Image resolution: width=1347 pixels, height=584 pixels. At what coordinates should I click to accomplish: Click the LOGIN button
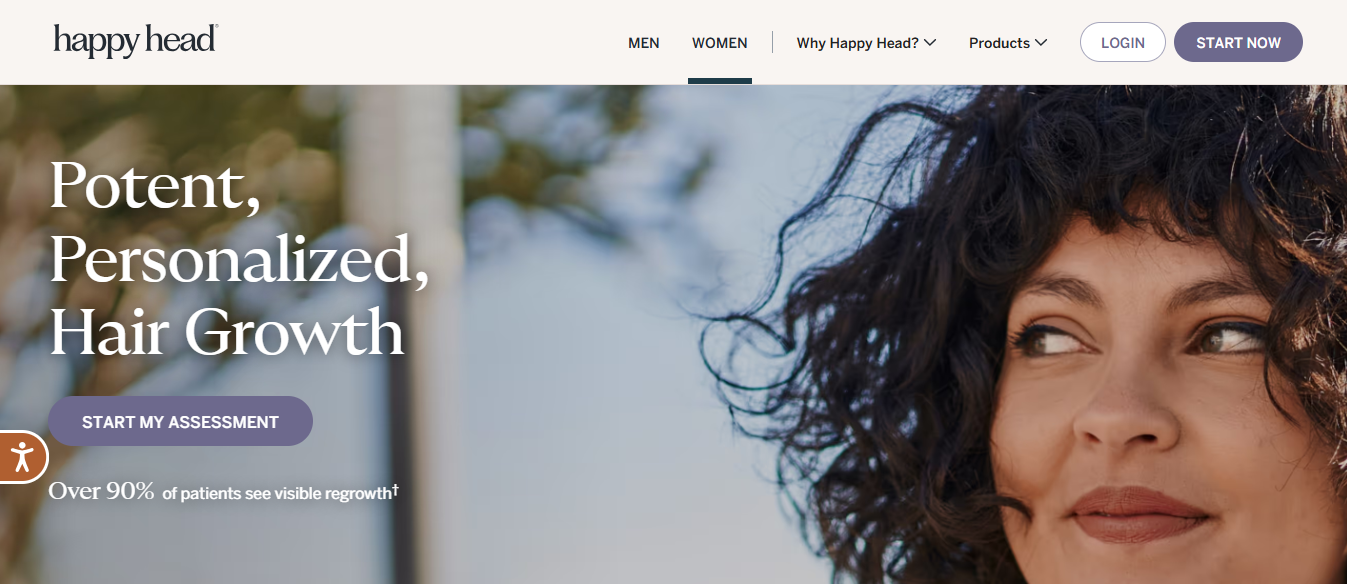pyautogui.click(x=1123, y=42)
